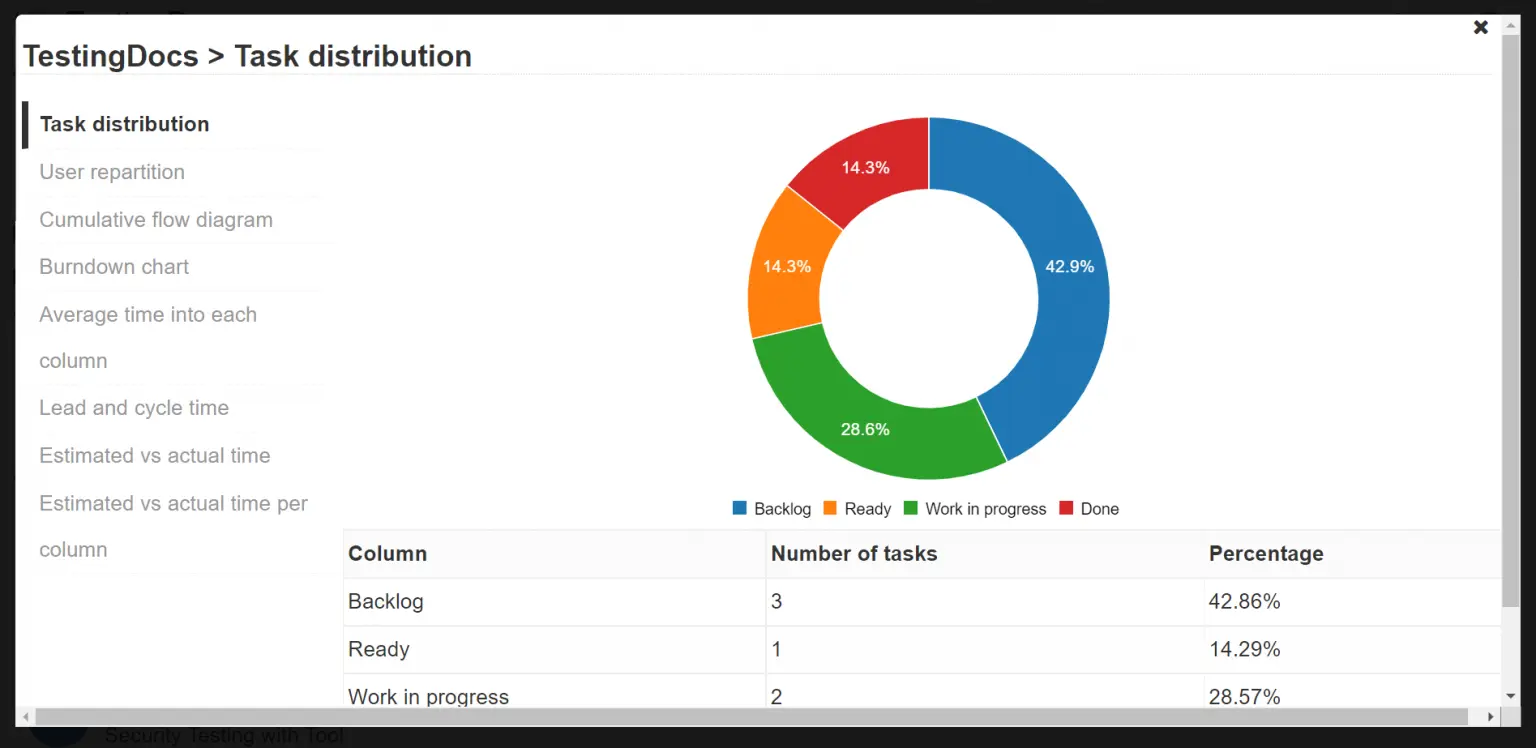This screenshot has width=1536, height=748.
Task: Open Lead and cycle time report
Action: click(x=134, y=408)
